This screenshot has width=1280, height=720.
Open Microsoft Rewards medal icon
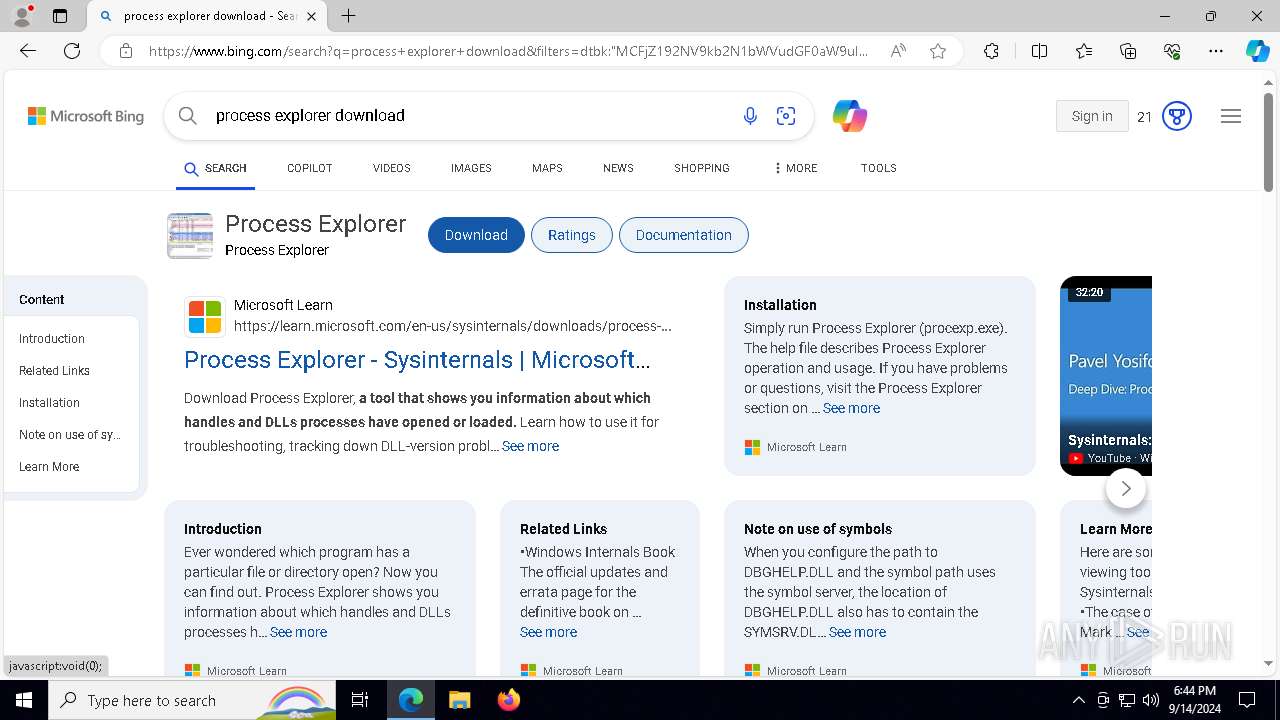1177,116
